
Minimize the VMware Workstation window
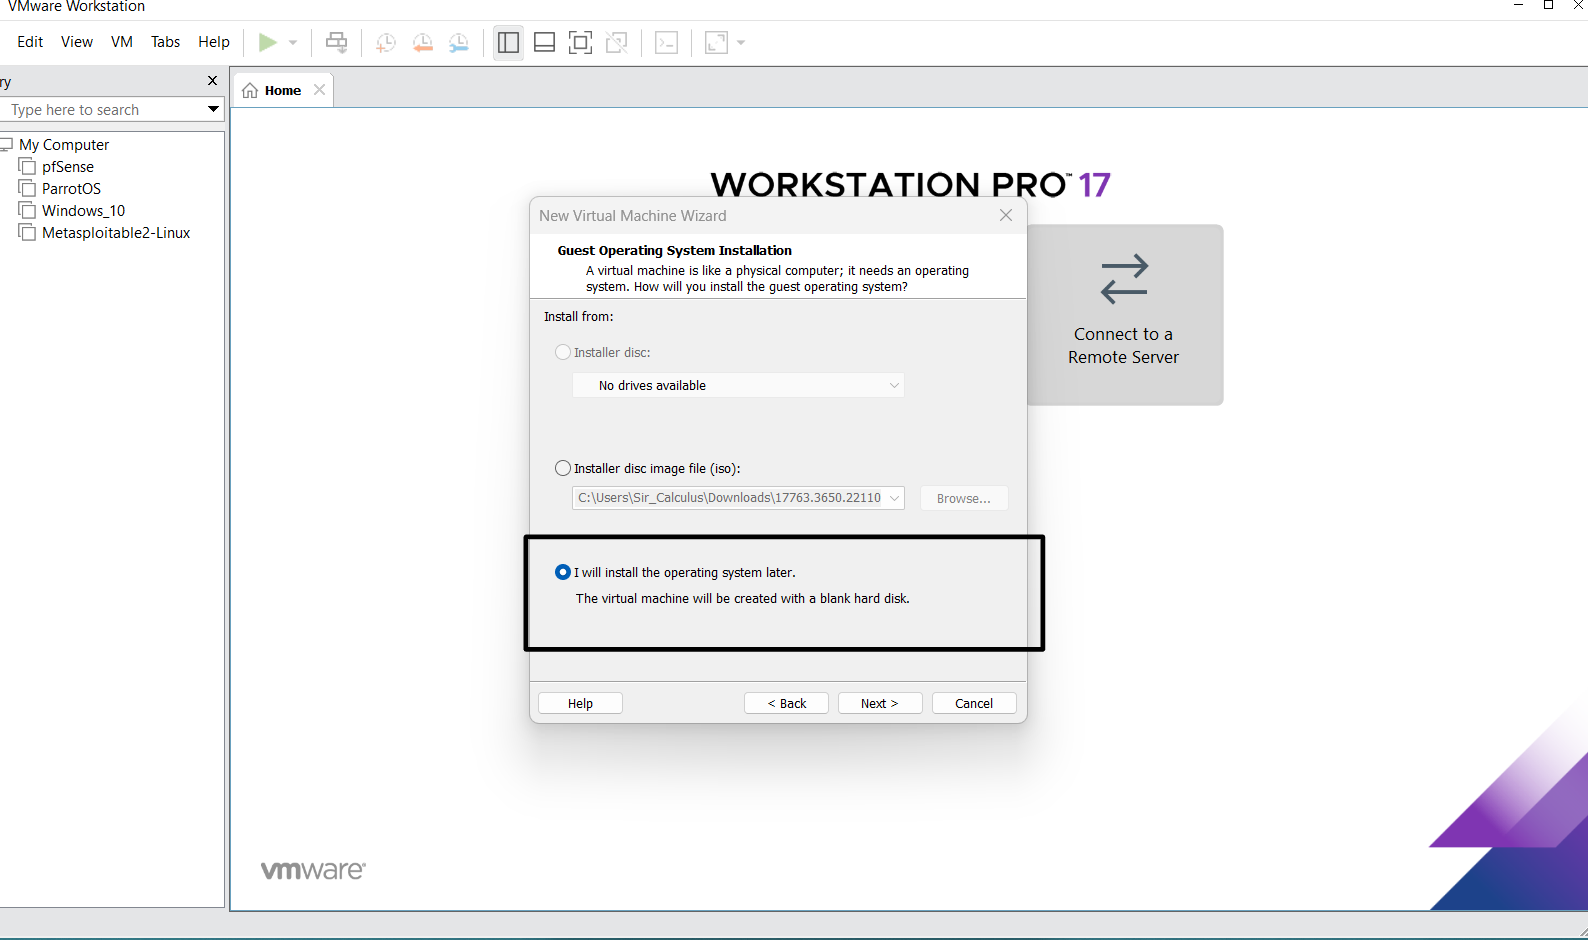[x=1518, y=5]
